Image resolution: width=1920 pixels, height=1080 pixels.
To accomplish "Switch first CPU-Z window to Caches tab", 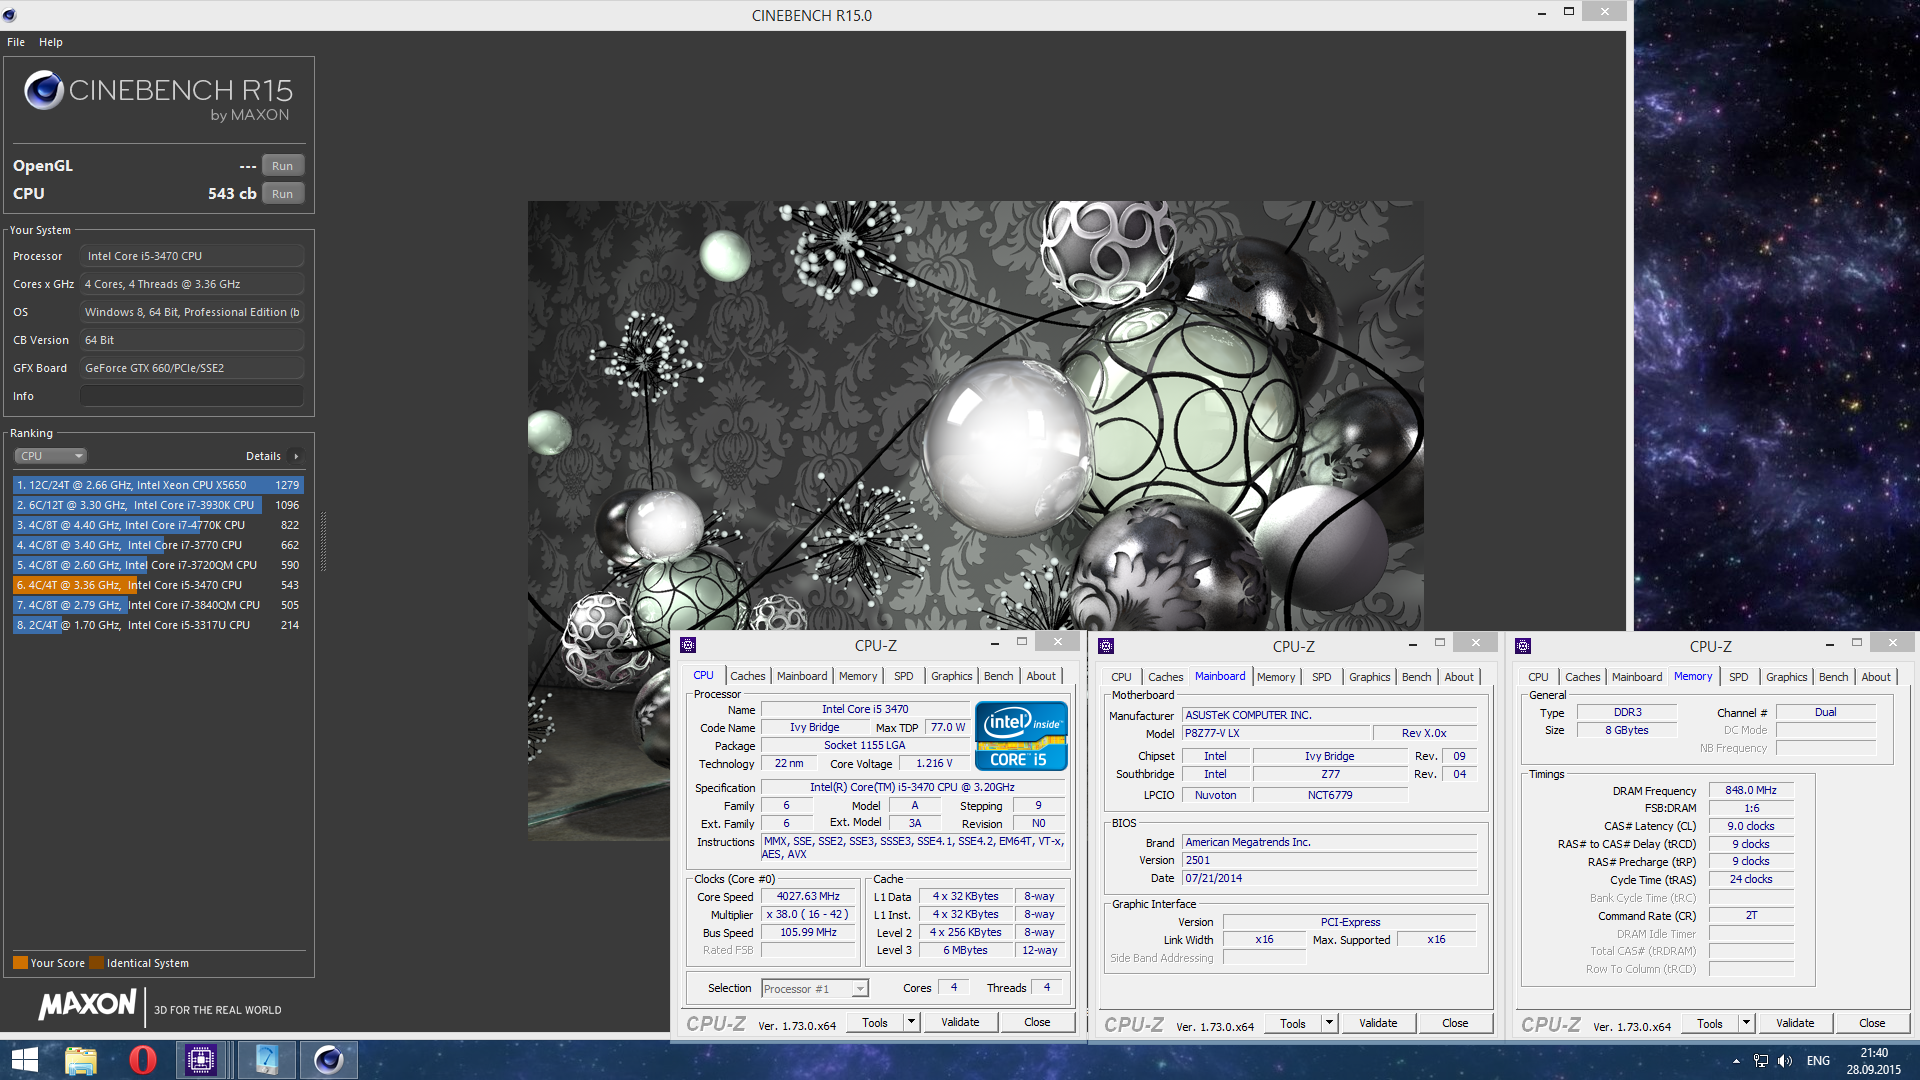I will [x=747, y=676].
